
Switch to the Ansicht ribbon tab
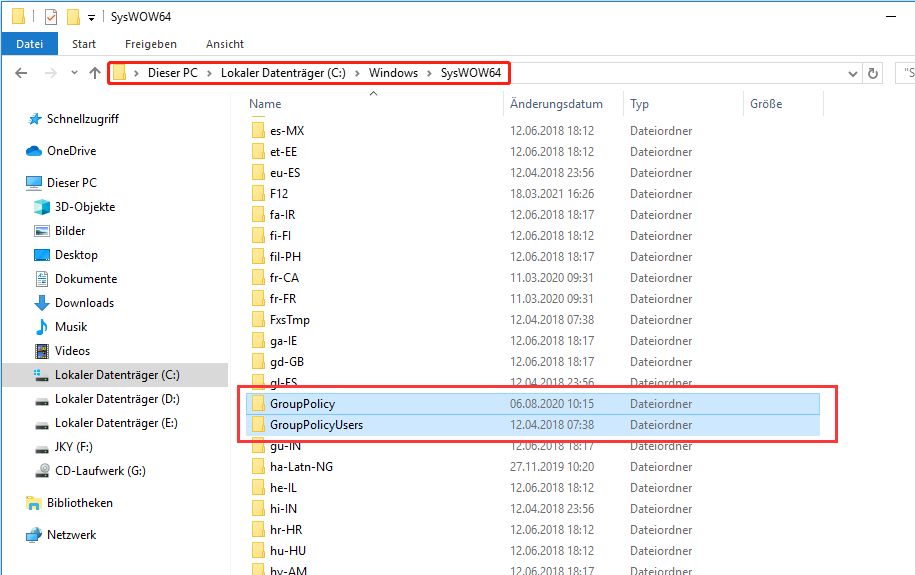(x=225, y=44)
